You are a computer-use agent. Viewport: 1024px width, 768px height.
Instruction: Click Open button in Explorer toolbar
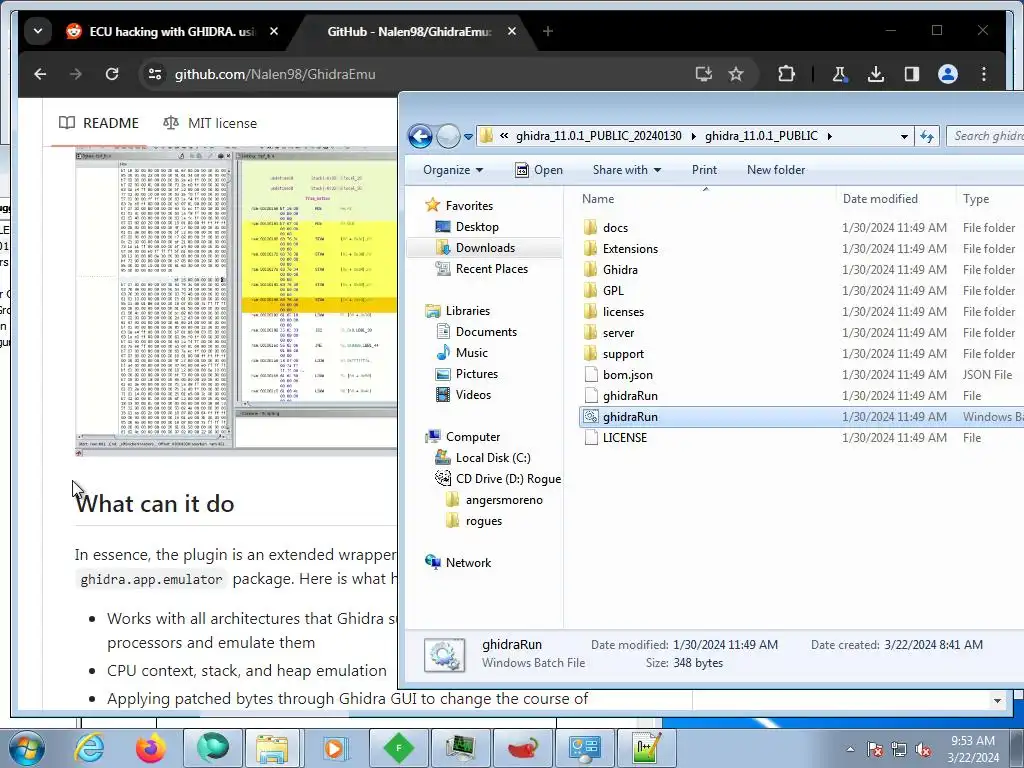tap(539, 170)
